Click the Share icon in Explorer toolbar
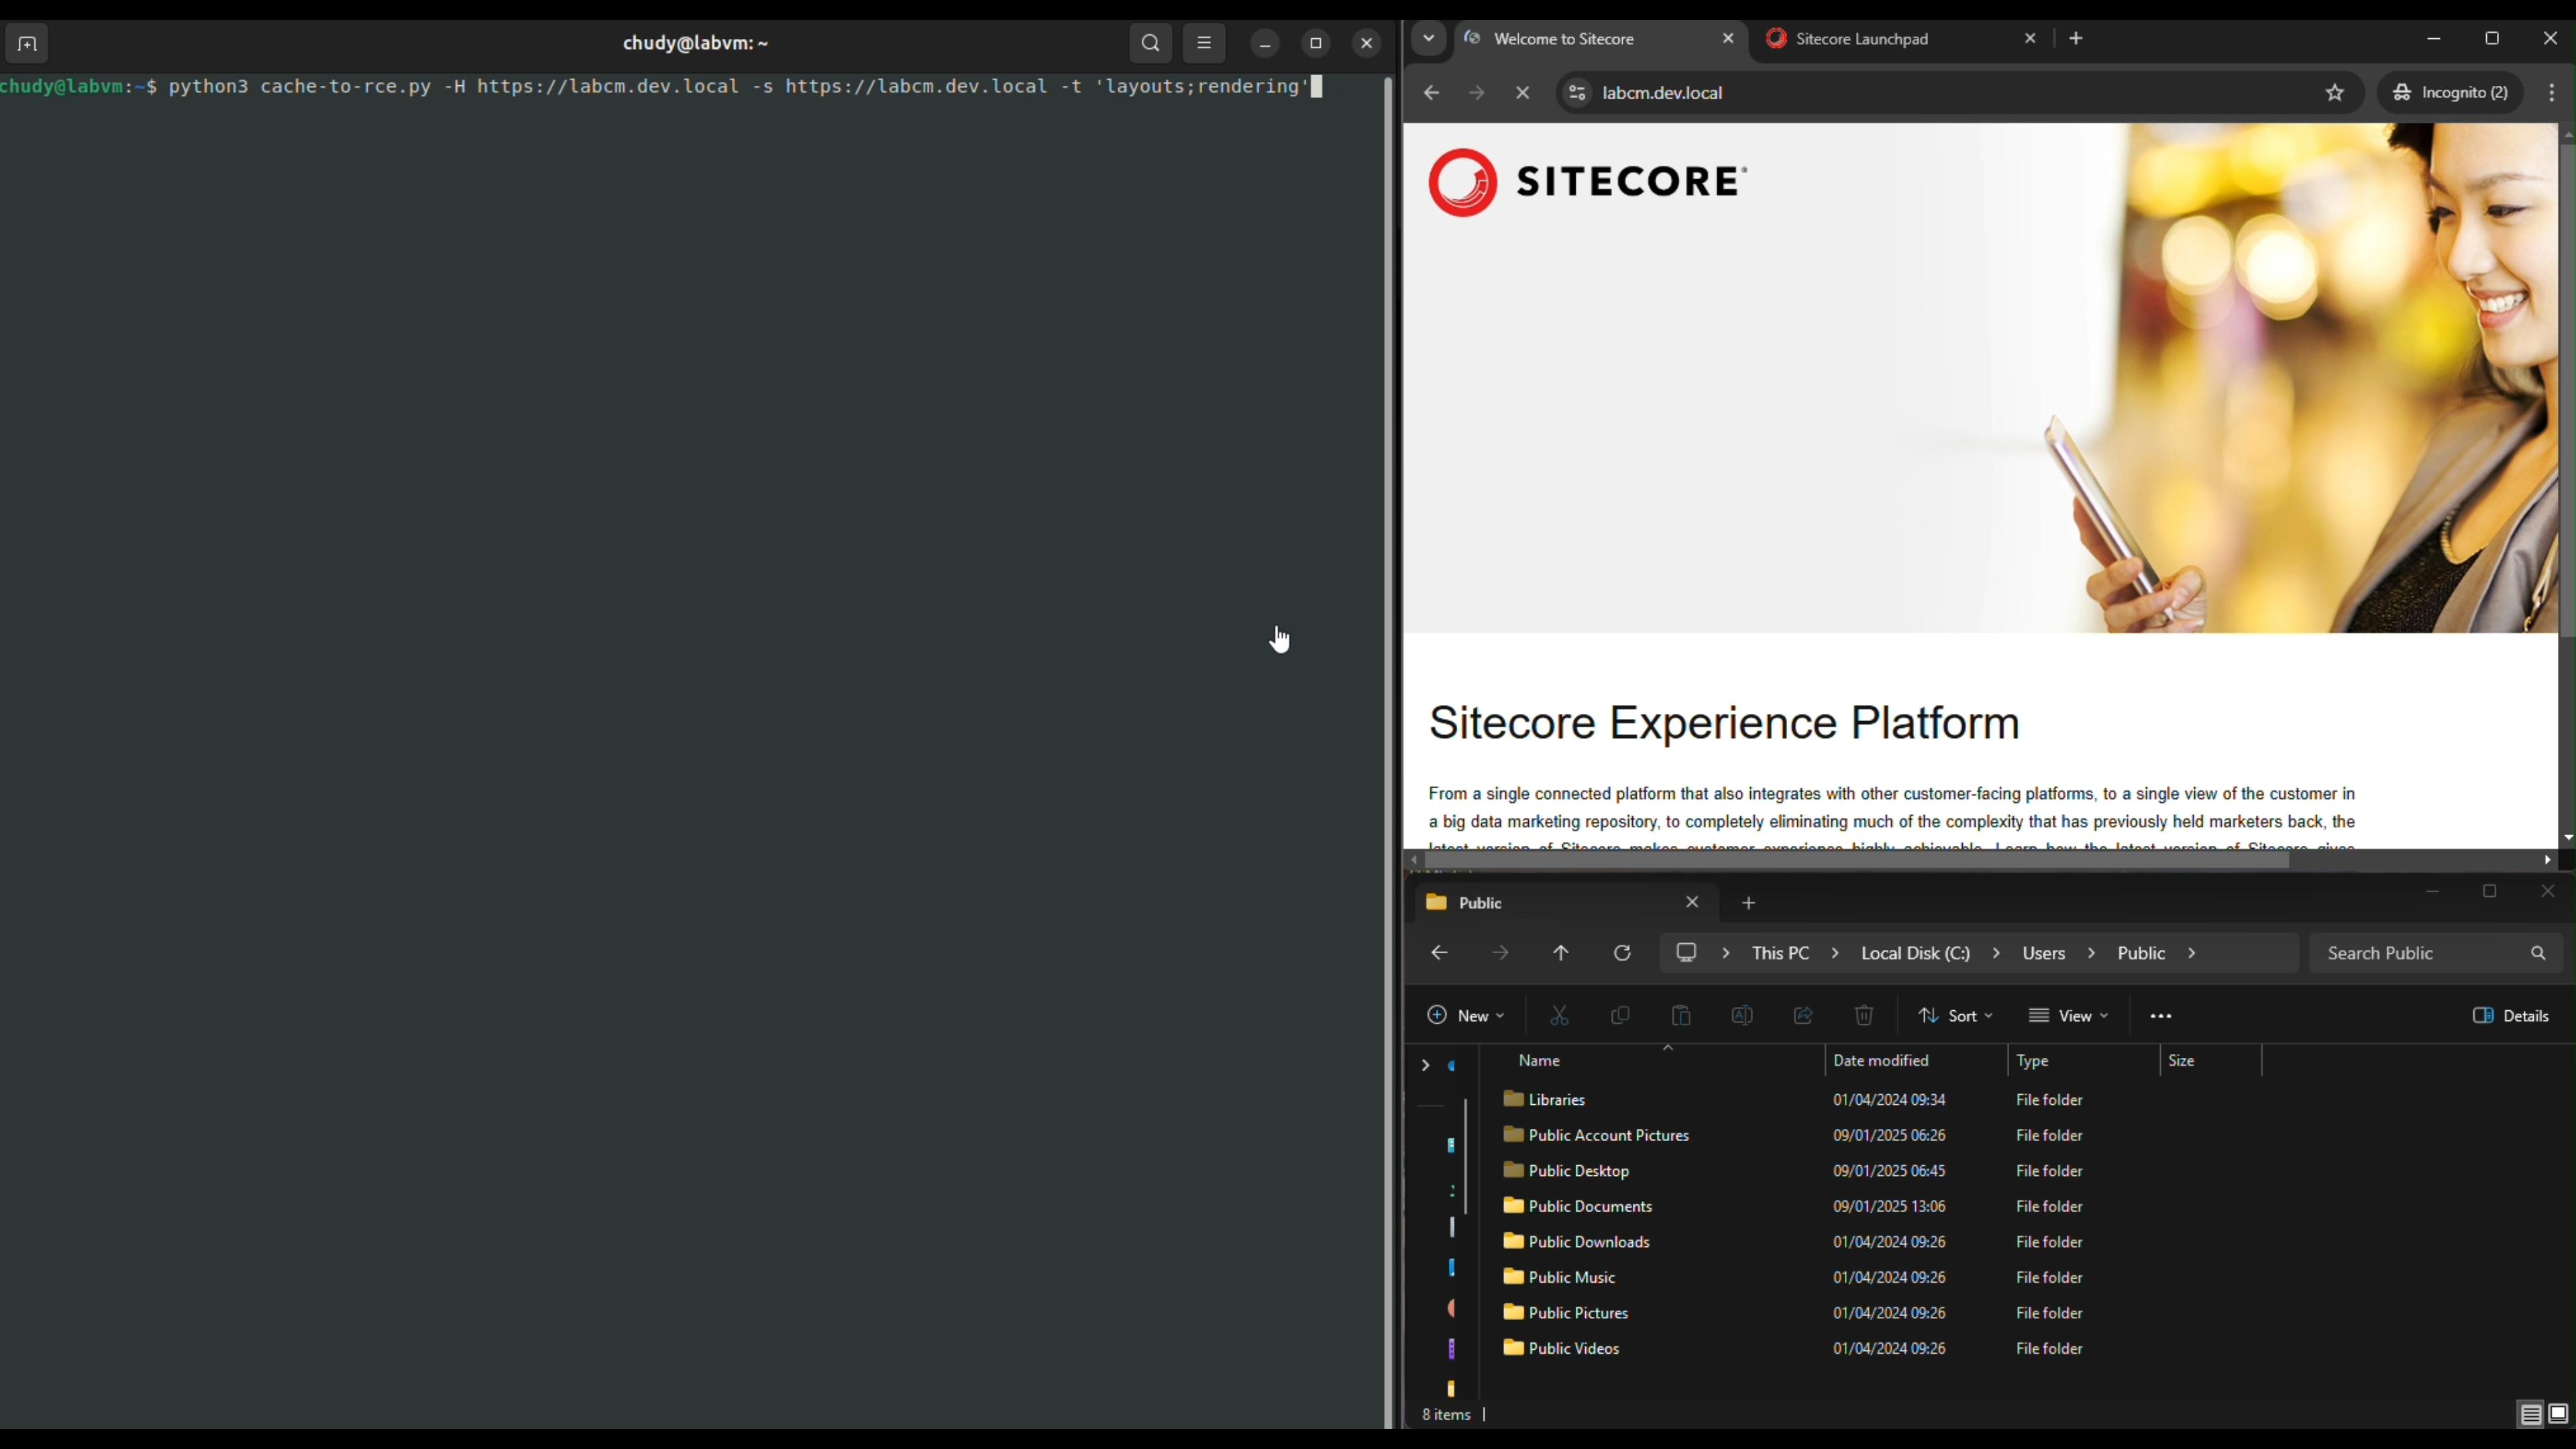The height and width of the screenshot is (1449, 2576). tap(1803, 1016)
